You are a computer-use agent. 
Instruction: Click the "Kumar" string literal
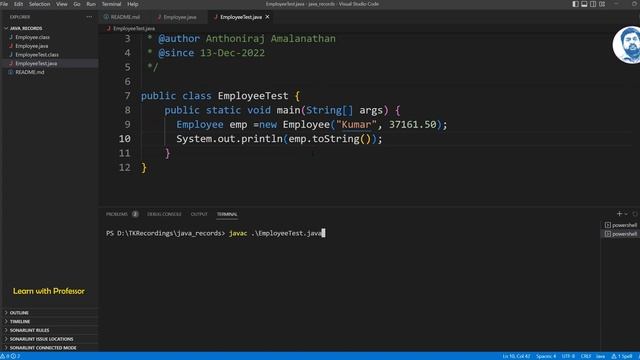(356, 124)
